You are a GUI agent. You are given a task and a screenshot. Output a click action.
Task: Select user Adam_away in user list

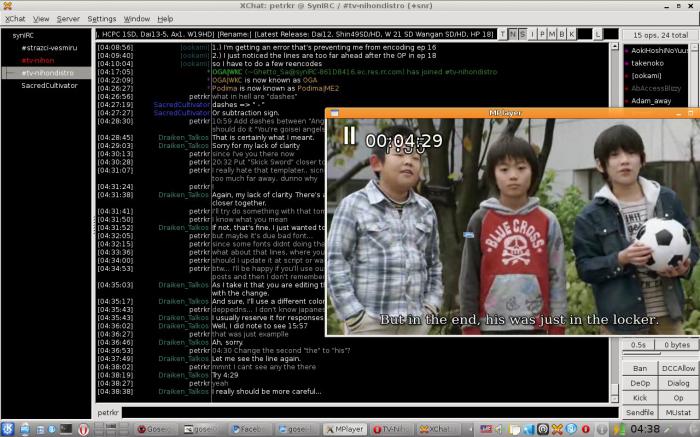point(656,100)
